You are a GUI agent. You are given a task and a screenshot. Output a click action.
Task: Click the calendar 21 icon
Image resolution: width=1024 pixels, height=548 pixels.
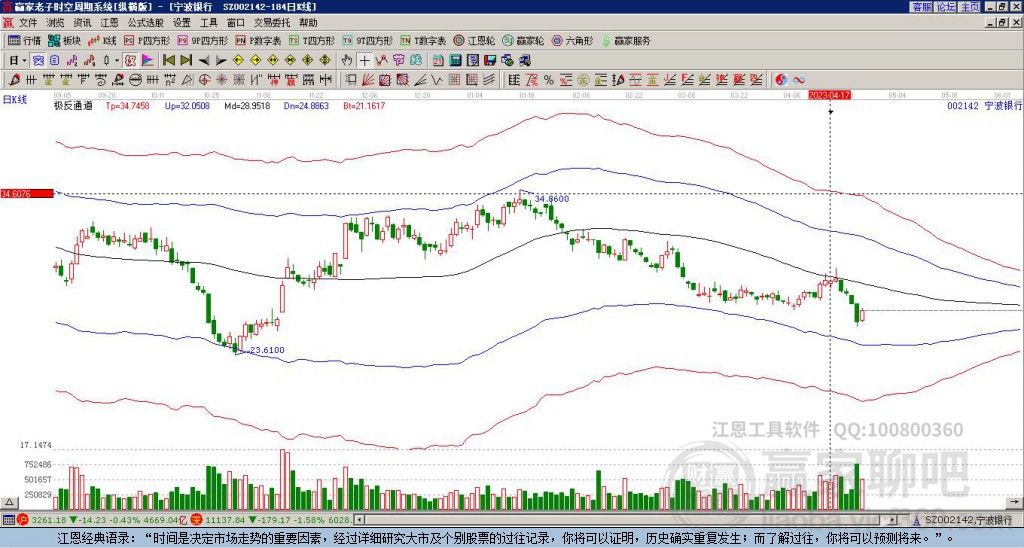point(438,61)
